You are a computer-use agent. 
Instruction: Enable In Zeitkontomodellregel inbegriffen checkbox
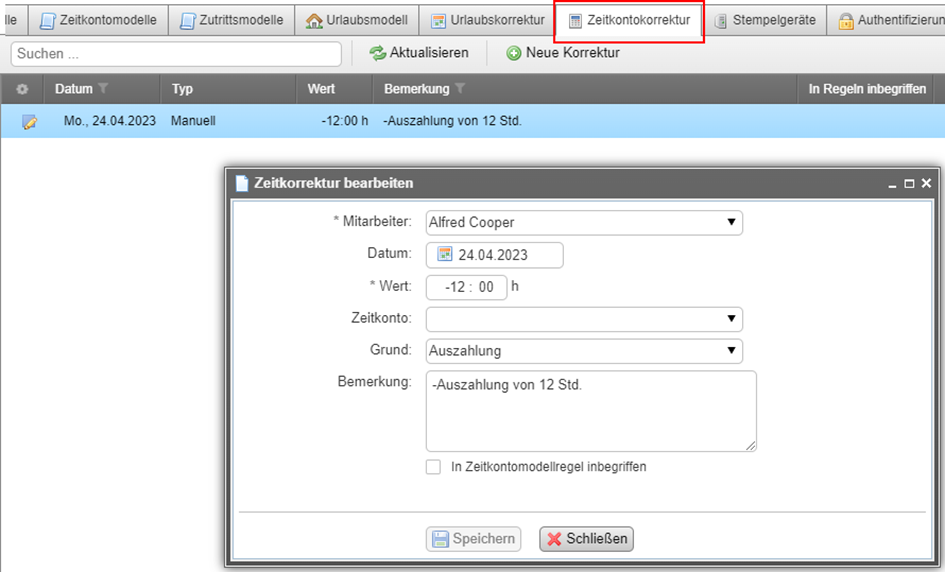(x=433, y=467)
